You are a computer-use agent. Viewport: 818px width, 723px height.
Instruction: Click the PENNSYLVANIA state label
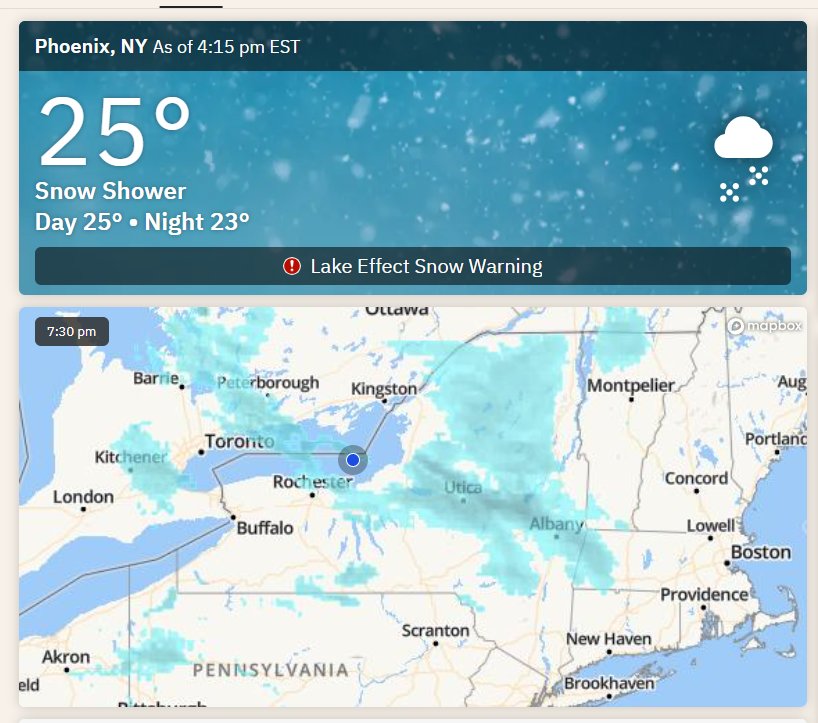271,670
